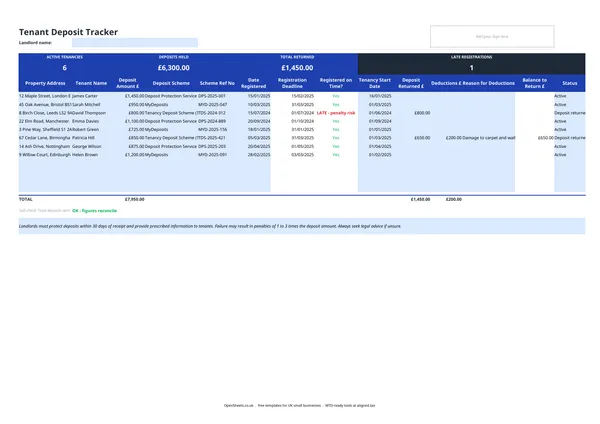600x424 pixels.
Task: Click the OpenSheets.co.uk footer text
Action: (x=300, y=406)
